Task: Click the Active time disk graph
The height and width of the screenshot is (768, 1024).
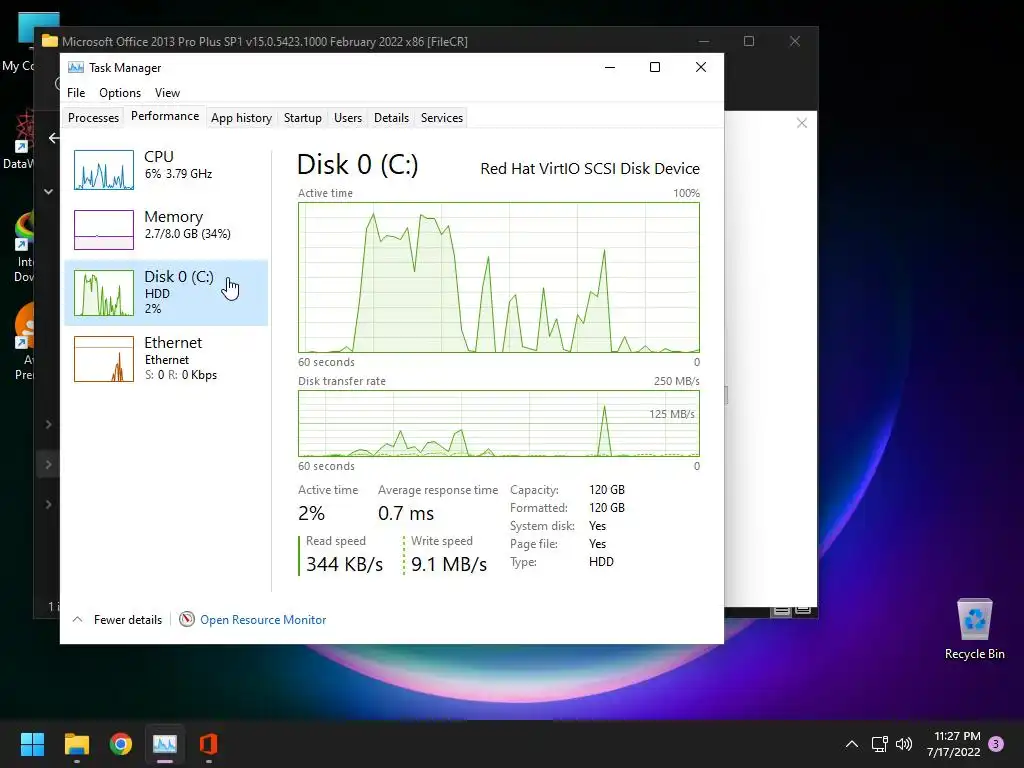Action: coord(498,278)
